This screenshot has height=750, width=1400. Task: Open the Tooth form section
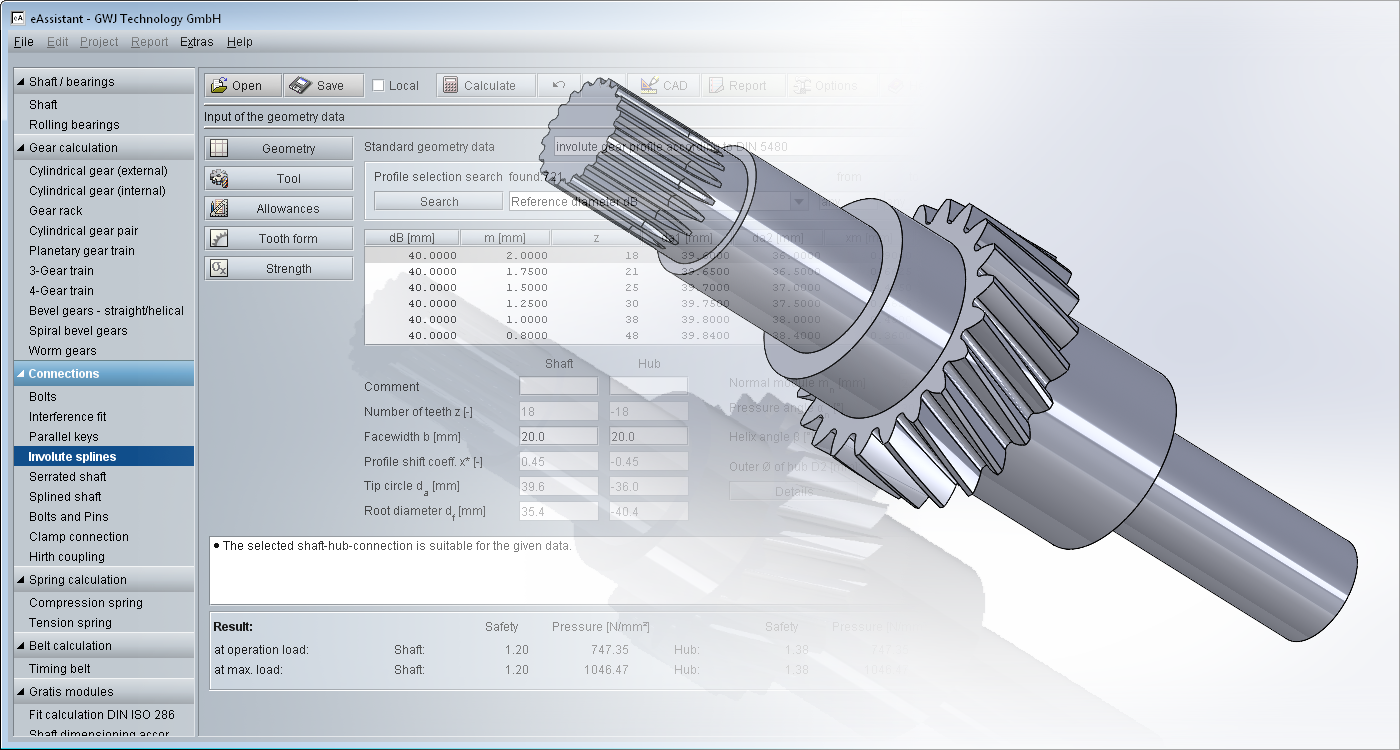(x=279, y=239)
